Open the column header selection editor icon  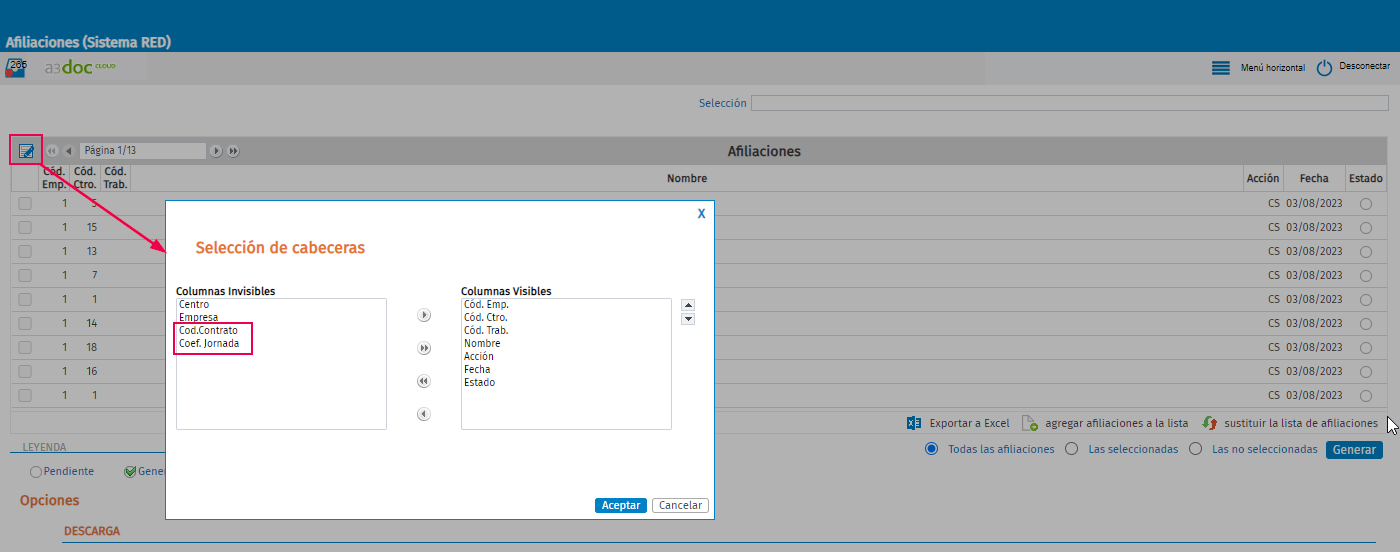coord(26,151)
